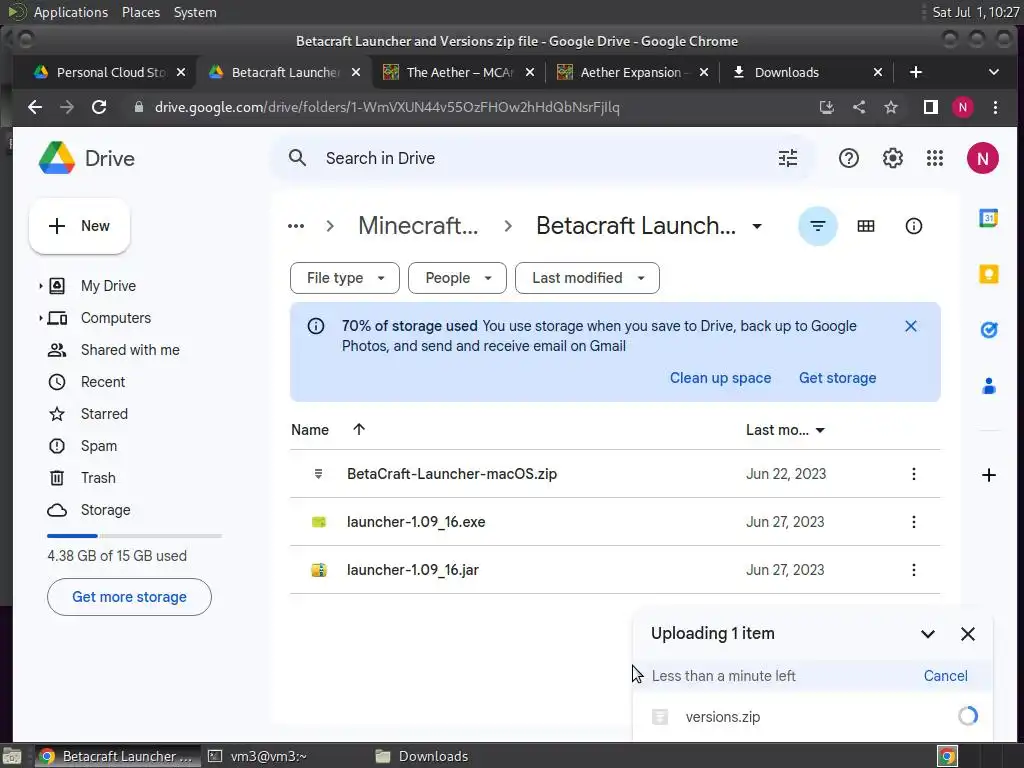Image resolution: width=1024 pixels, height=768 pixels.
Task: Open Google Calendar side panel icon
Action: [988, 218]
